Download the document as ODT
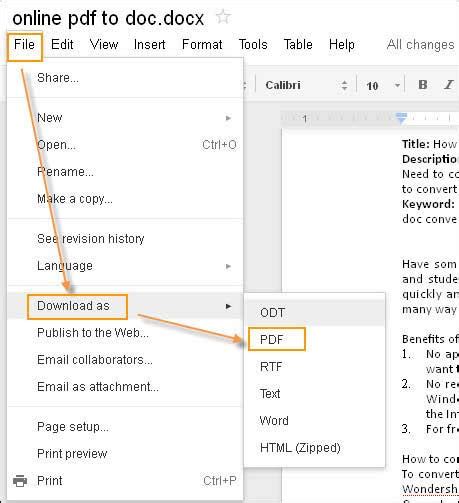 coord(314,313)
